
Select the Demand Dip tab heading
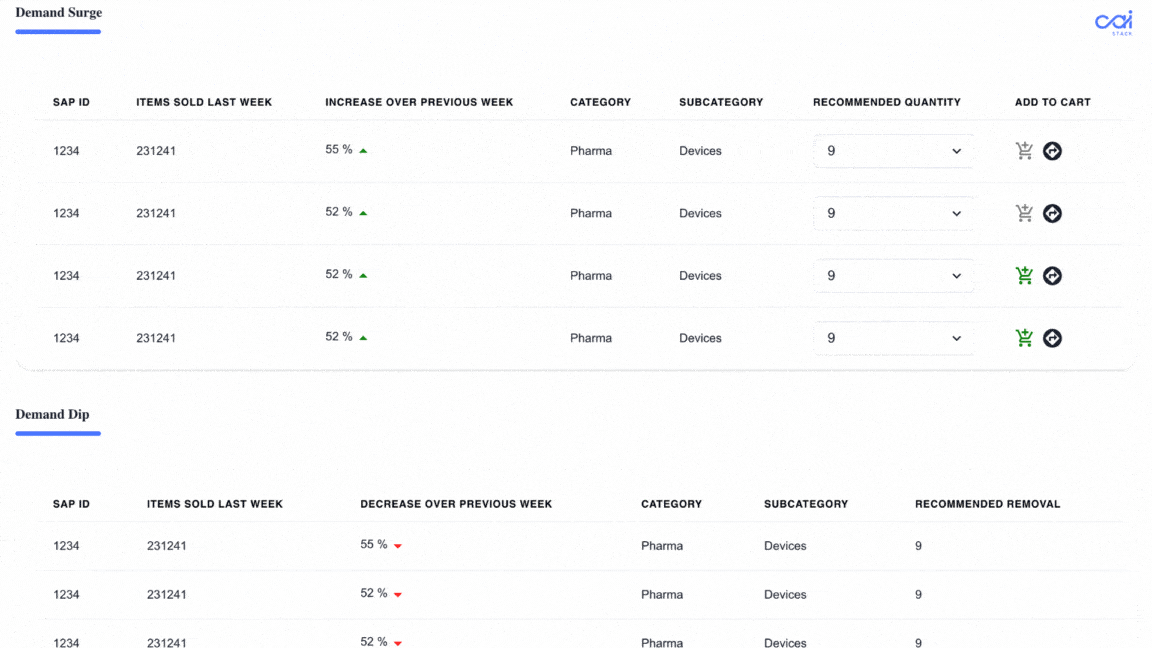(x=52, y=414)
